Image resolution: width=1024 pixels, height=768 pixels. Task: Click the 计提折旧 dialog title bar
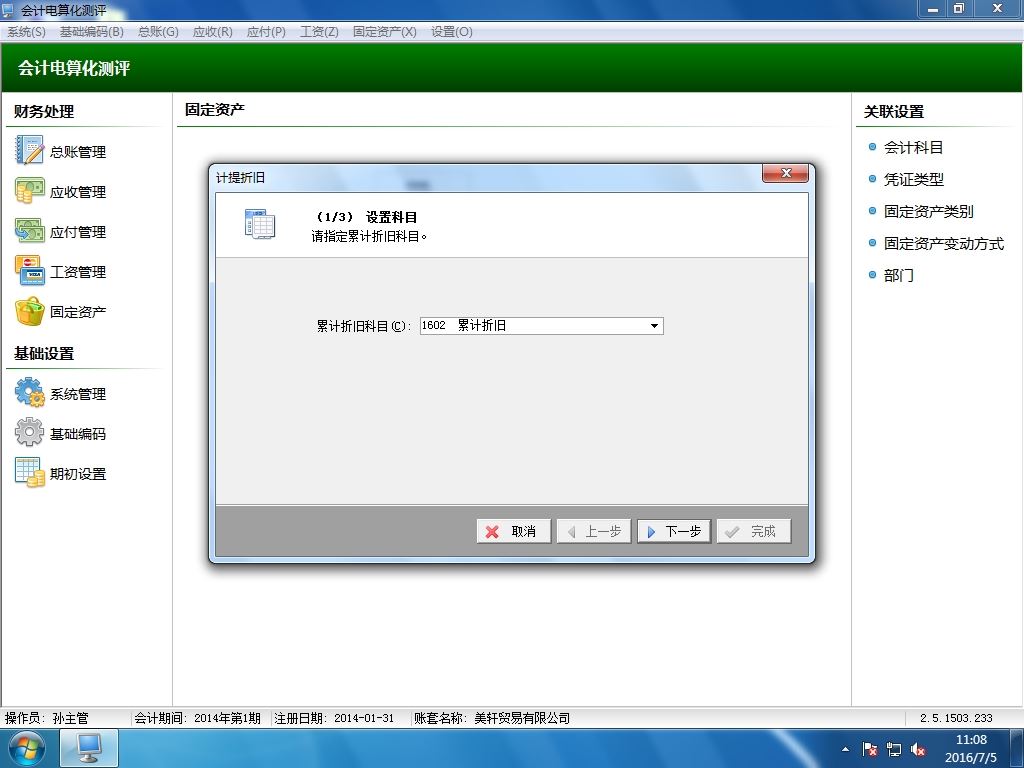pyautogui.click(x=487, y=177)
